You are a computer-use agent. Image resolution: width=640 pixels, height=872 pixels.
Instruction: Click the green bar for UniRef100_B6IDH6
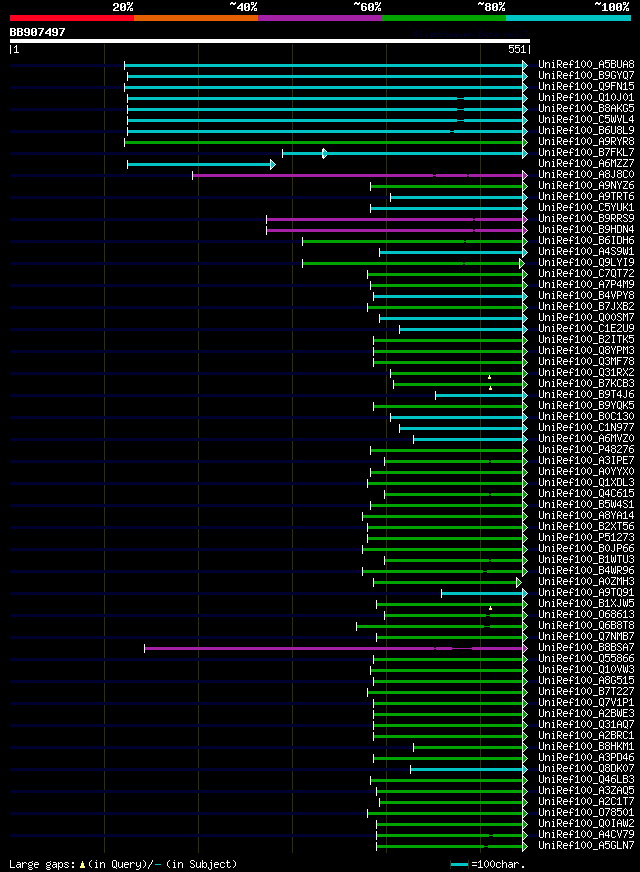click(413, 242)
